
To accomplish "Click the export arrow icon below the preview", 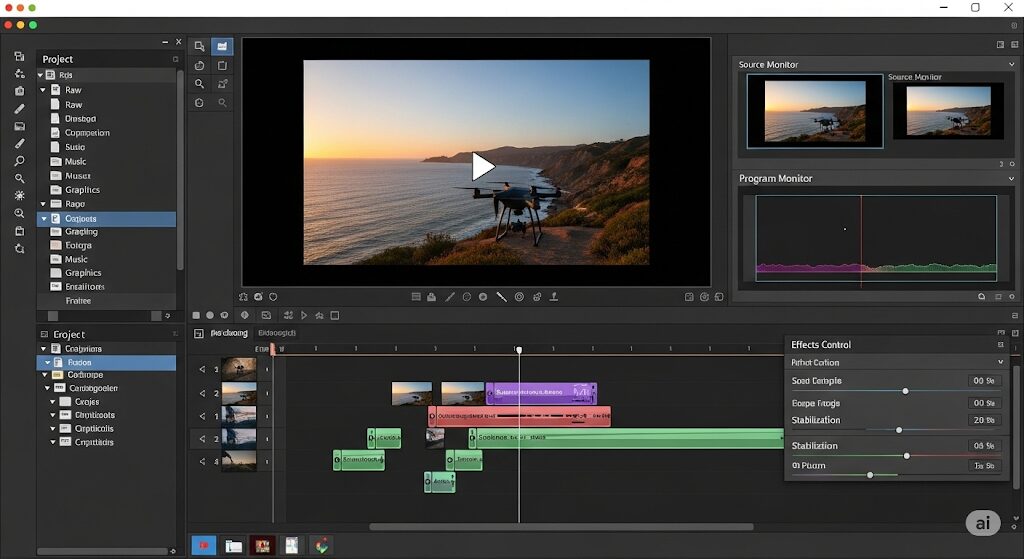I will click(x=554, y=296).
